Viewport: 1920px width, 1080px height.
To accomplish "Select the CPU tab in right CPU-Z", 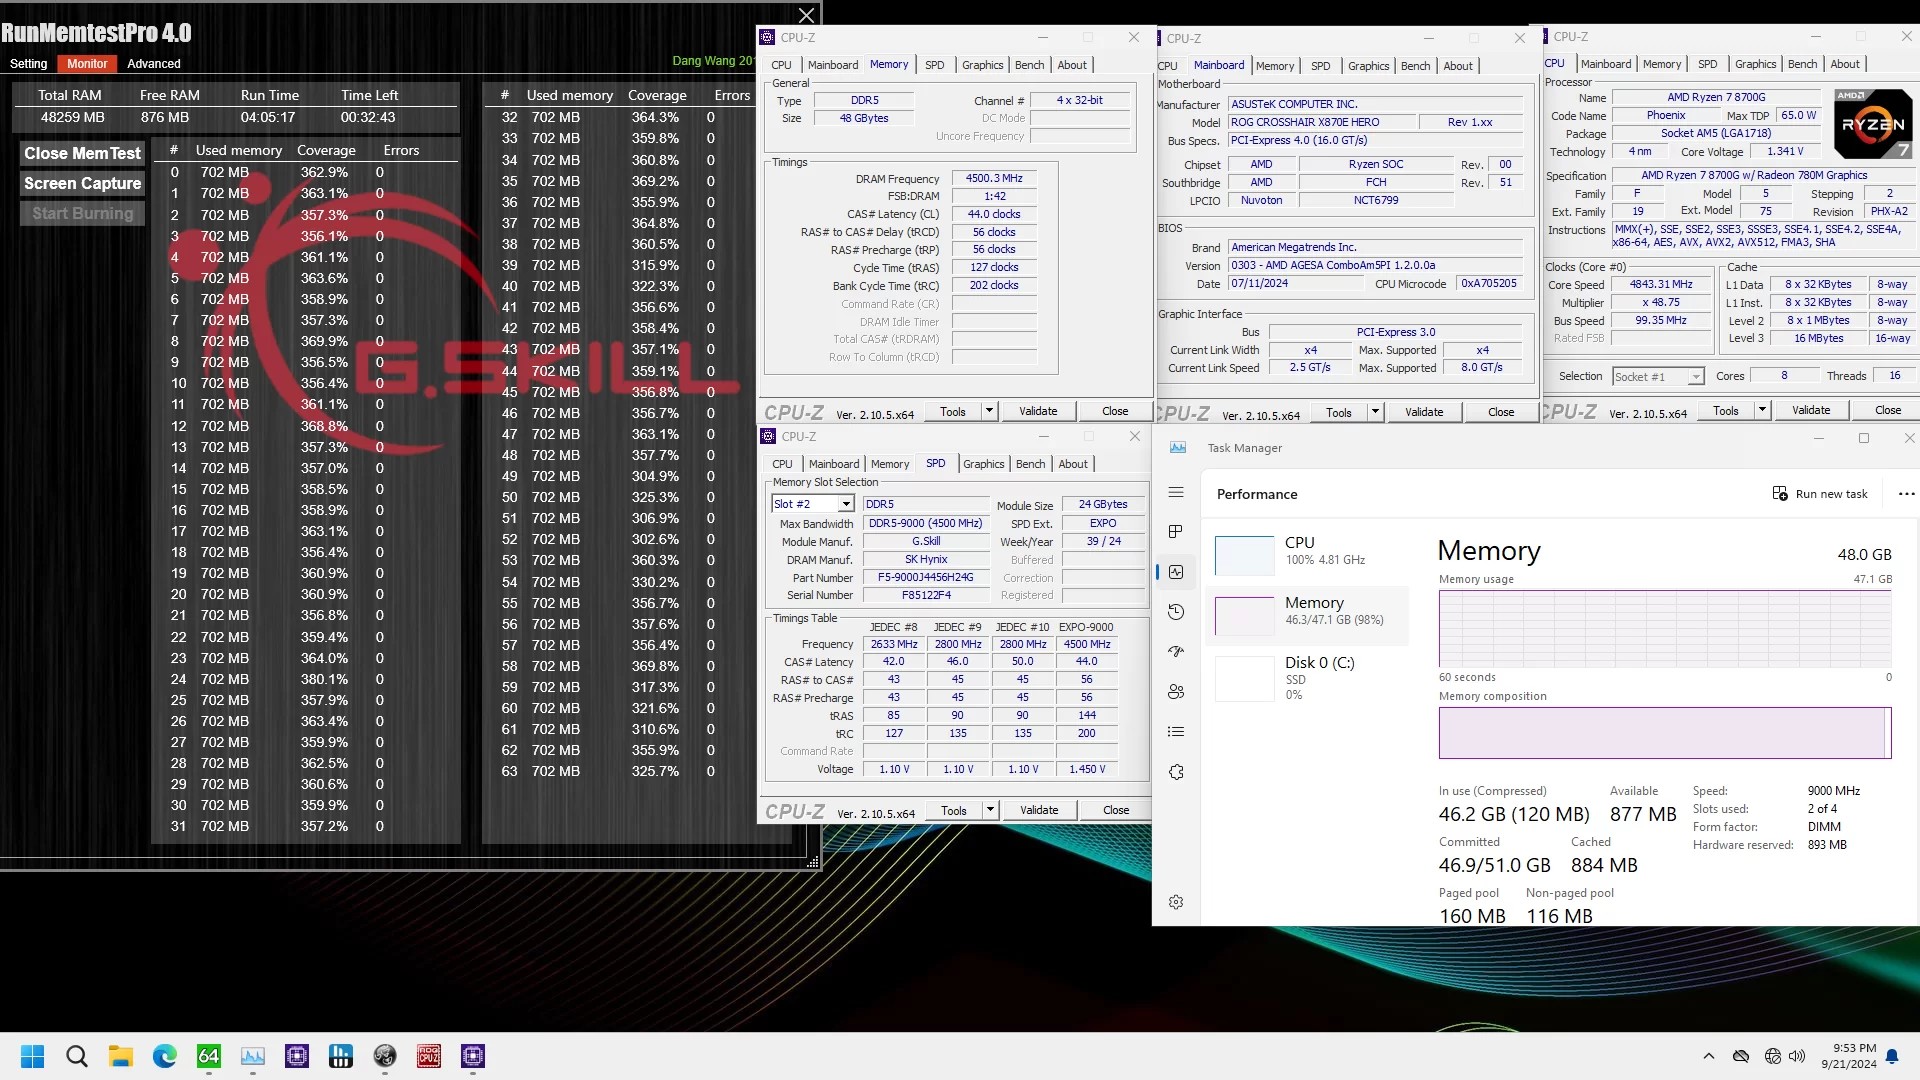I will point(1557,63).
